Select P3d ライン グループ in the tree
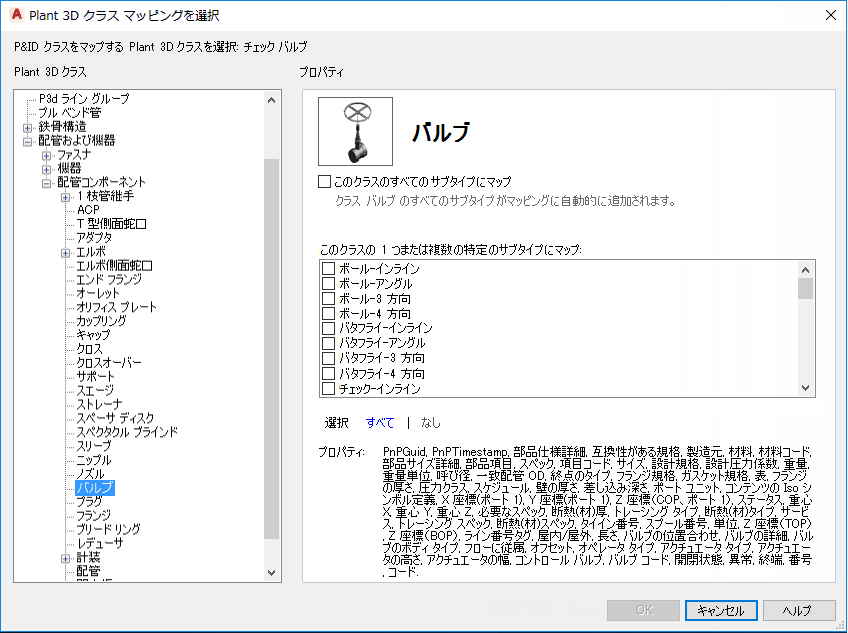The width and height of the screenshot is (848, 633). point(84,98)
